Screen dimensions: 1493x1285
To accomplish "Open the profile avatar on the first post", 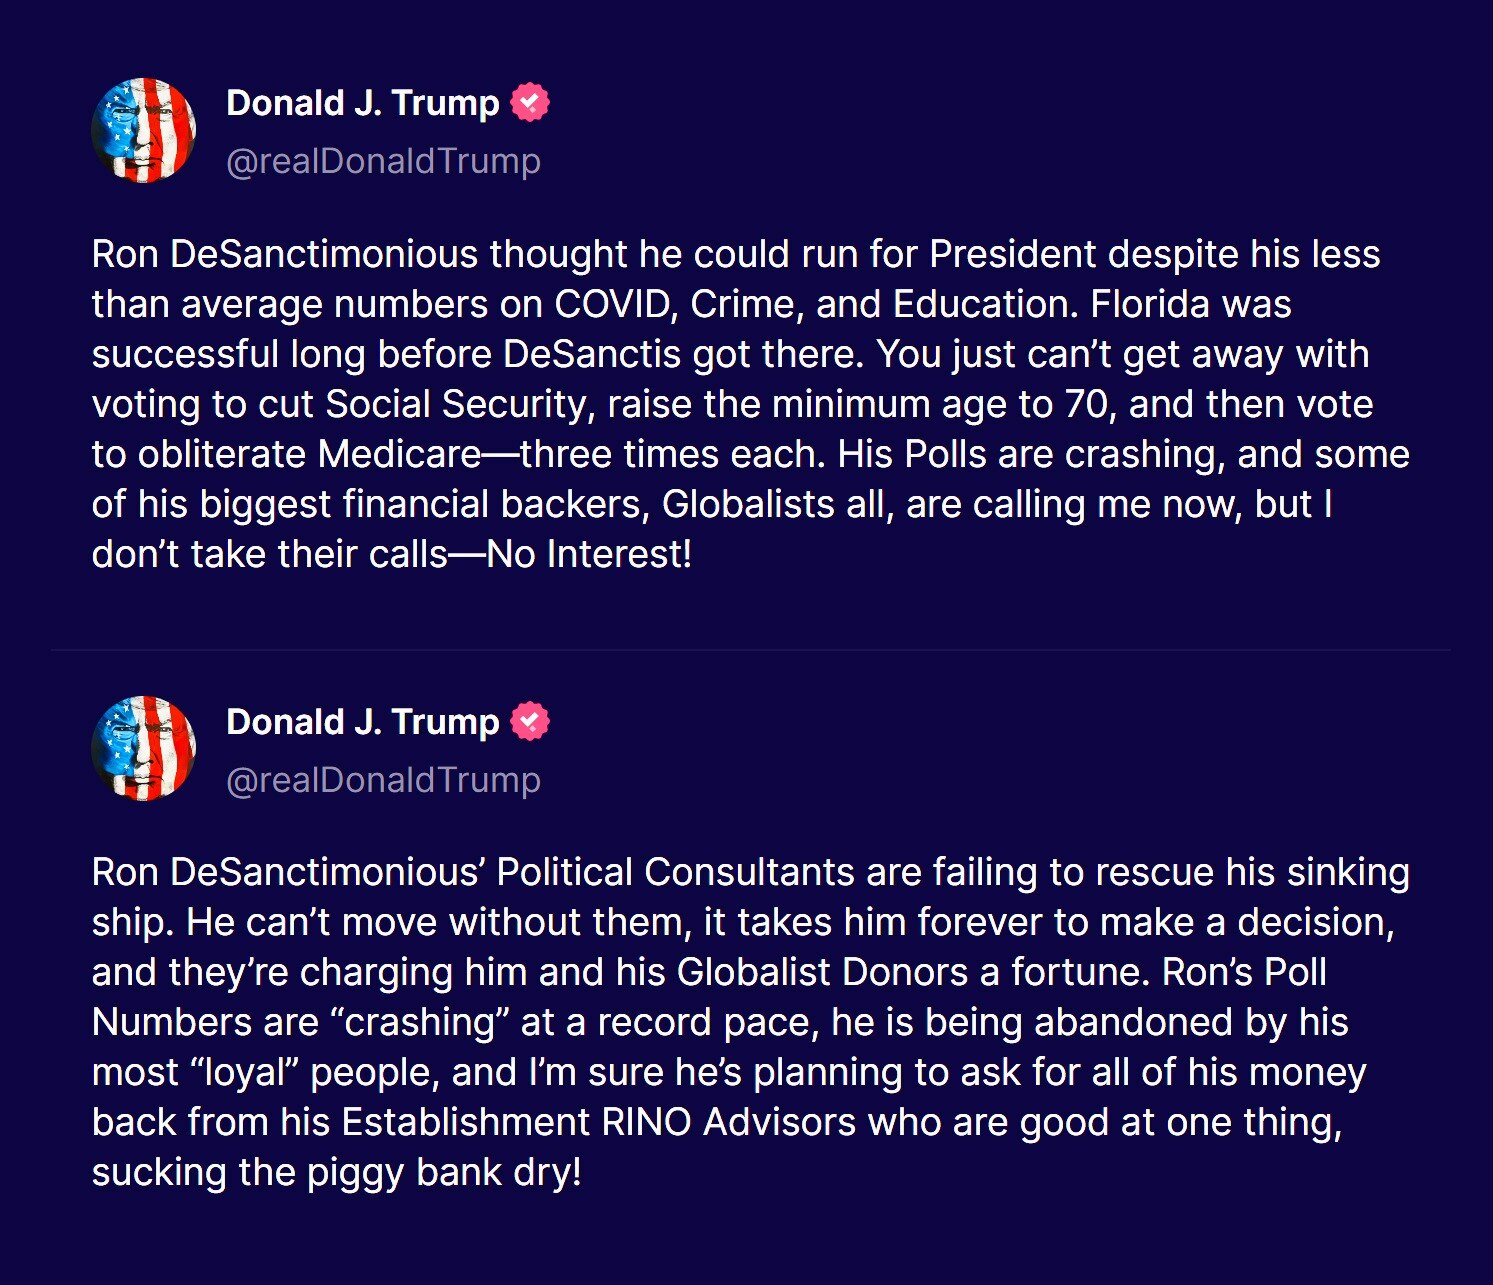I will click(x=143, y=130).
